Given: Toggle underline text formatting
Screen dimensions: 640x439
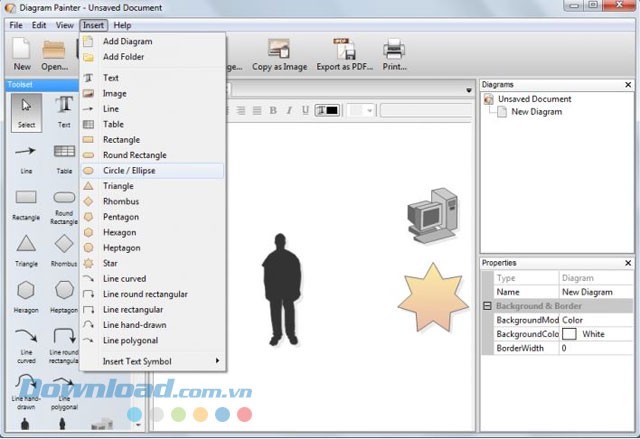Looking at the screenshot, I should [x=305, y=110].
